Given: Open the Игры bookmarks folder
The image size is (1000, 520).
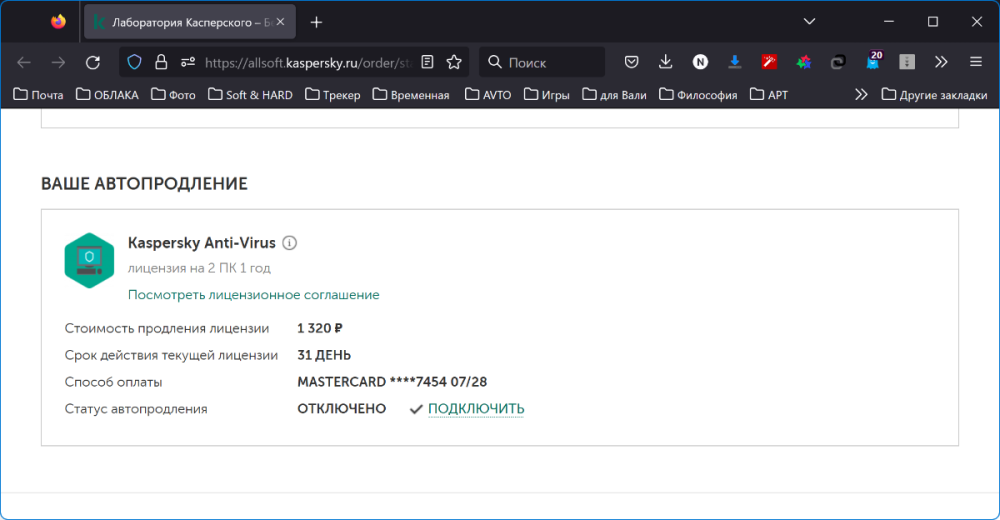Looking at the screenshot, I should 547,94.
